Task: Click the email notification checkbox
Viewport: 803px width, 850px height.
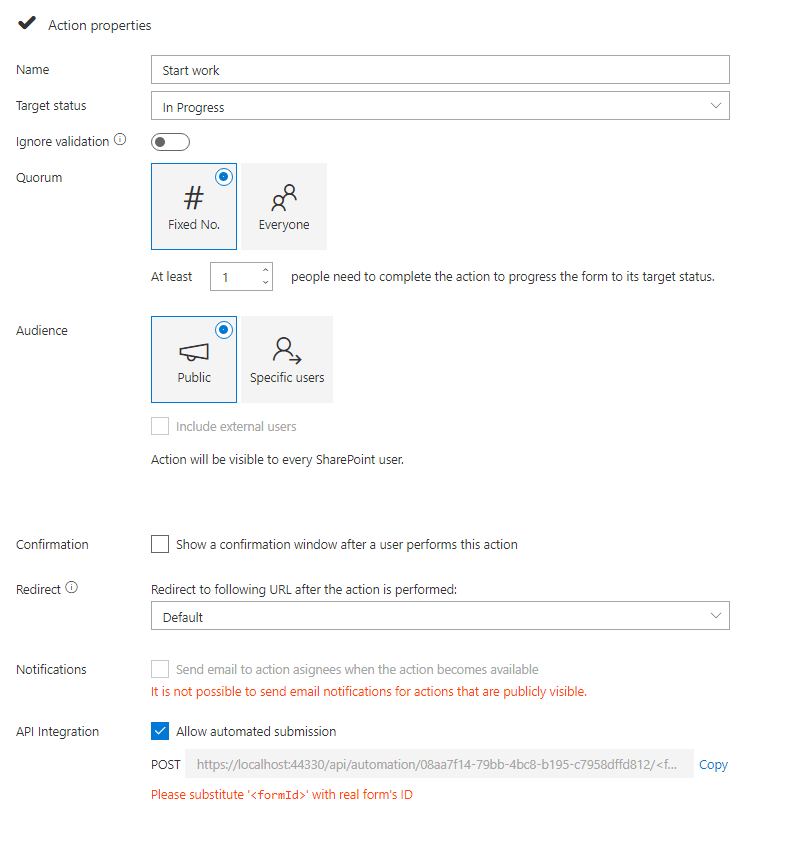Action: (x=160, y=669)
